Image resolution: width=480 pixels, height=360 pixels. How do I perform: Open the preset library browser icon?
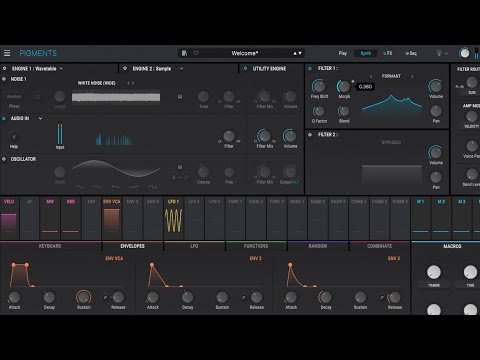click(184, 53)
